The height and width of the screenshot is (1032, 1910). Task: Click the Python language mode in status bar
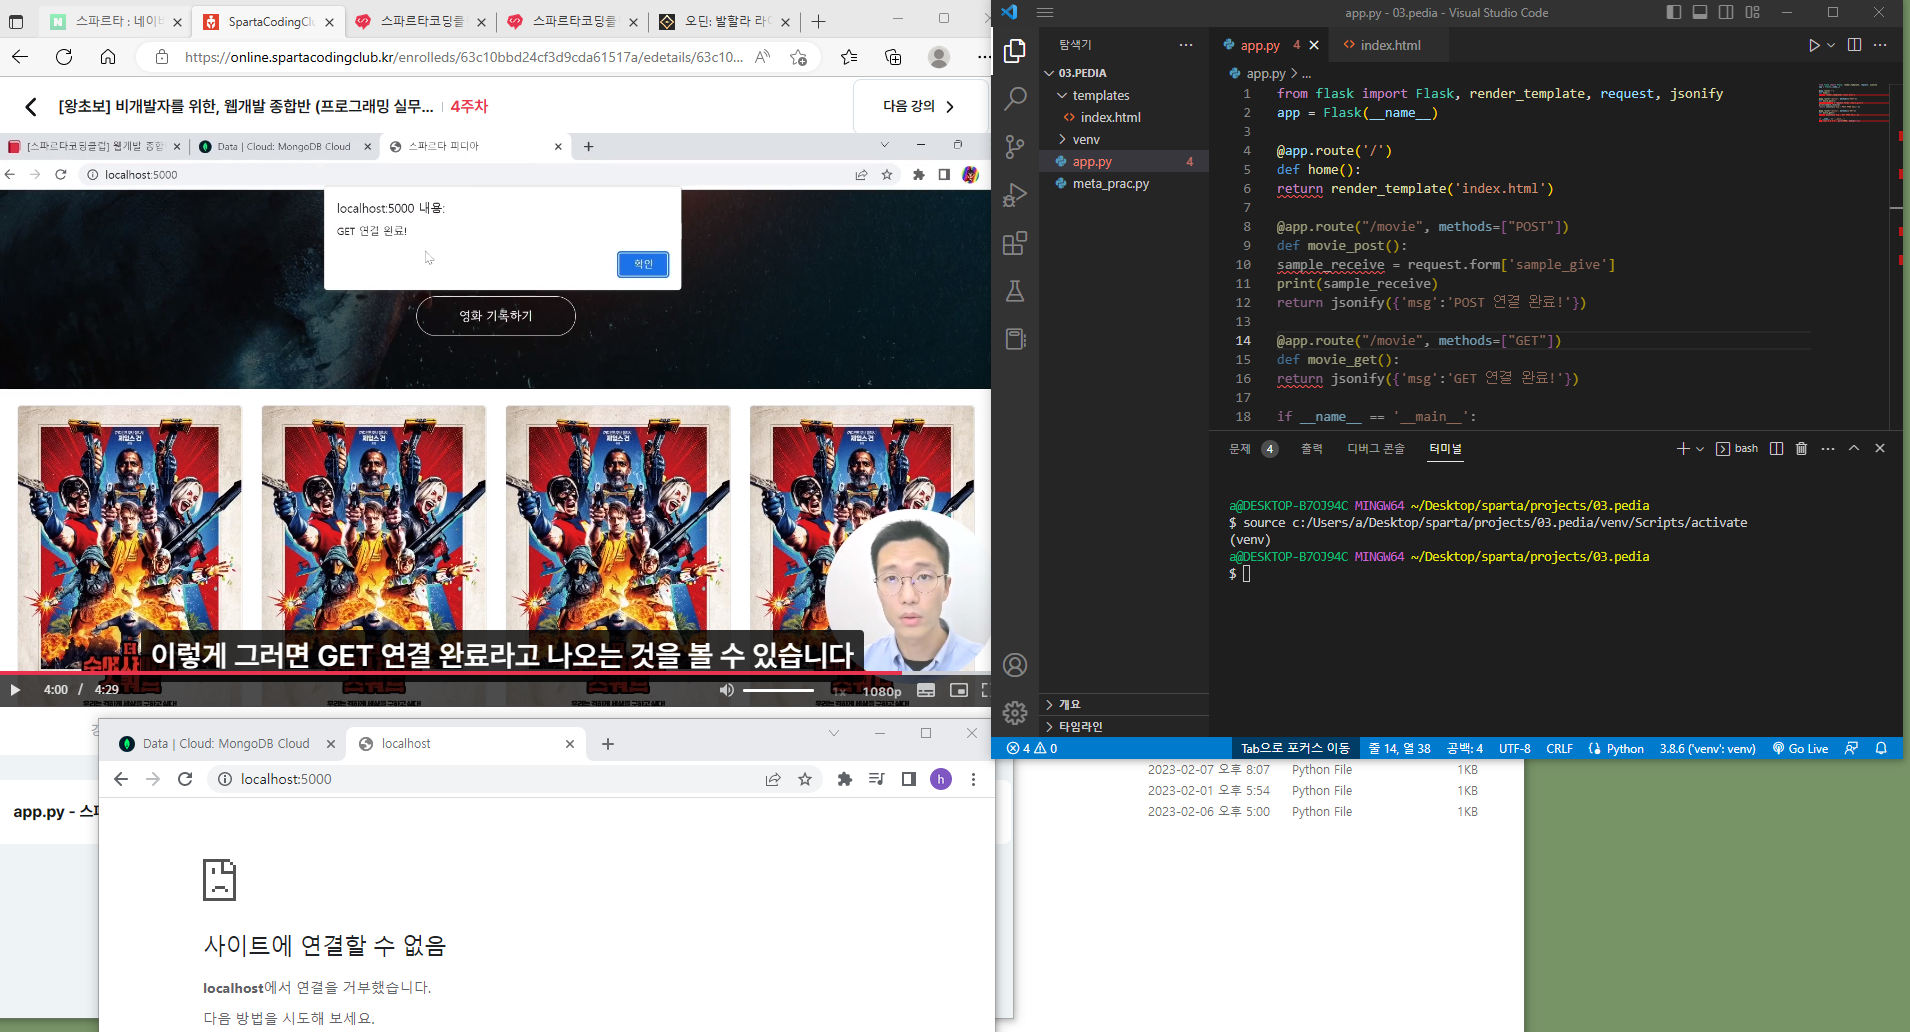(1625, 748)
